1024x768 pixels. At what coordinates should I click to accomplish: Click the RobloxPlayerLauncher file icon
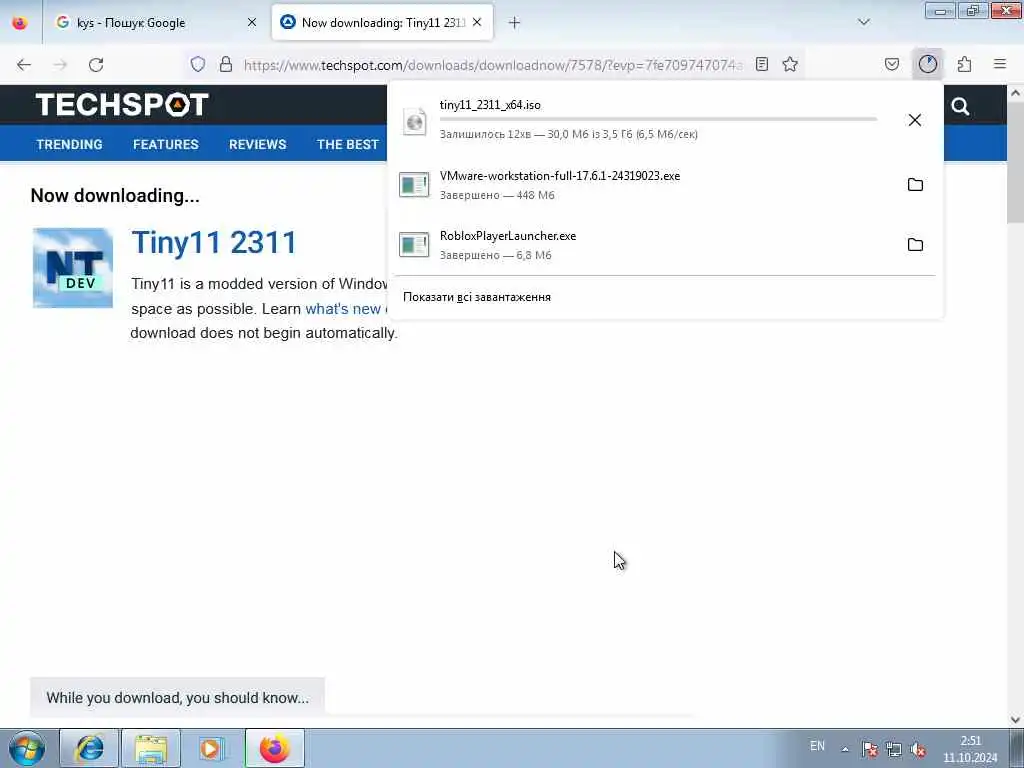coord(414,245)
